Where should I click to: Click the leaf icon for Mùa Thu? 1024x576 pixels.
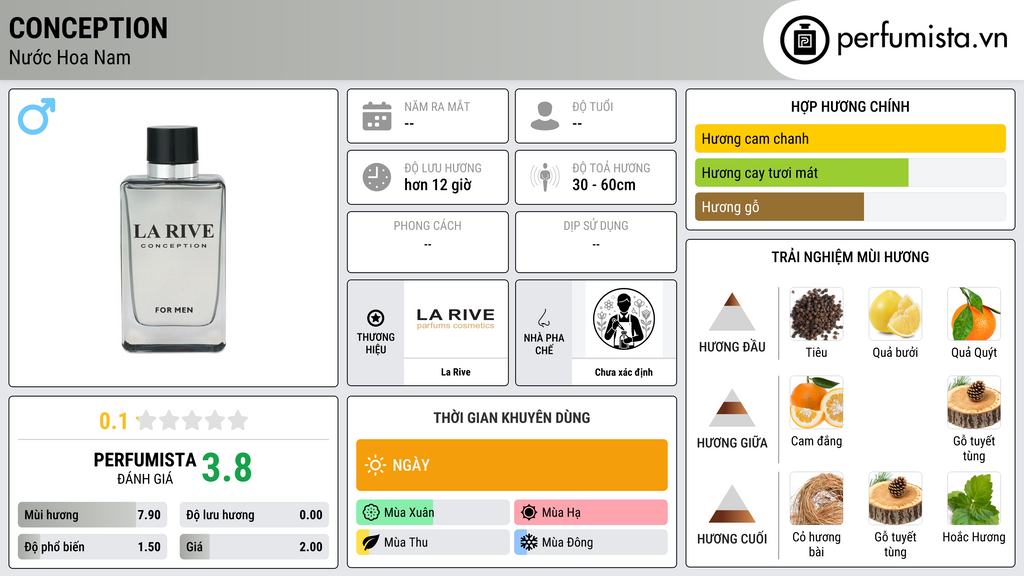(x=371, y=542)
